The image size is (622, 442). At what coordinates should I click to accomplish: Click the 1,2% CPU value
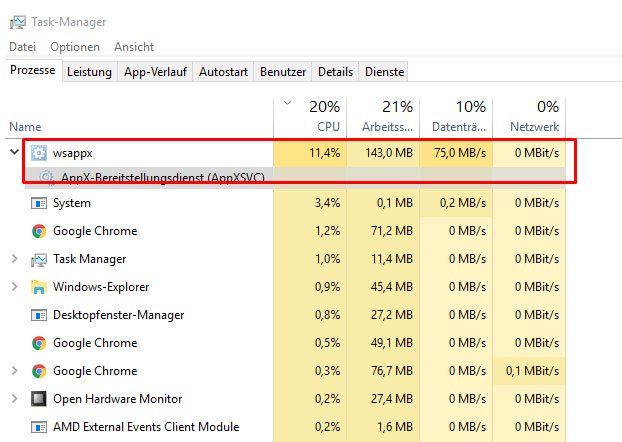(x=327, y=231)
